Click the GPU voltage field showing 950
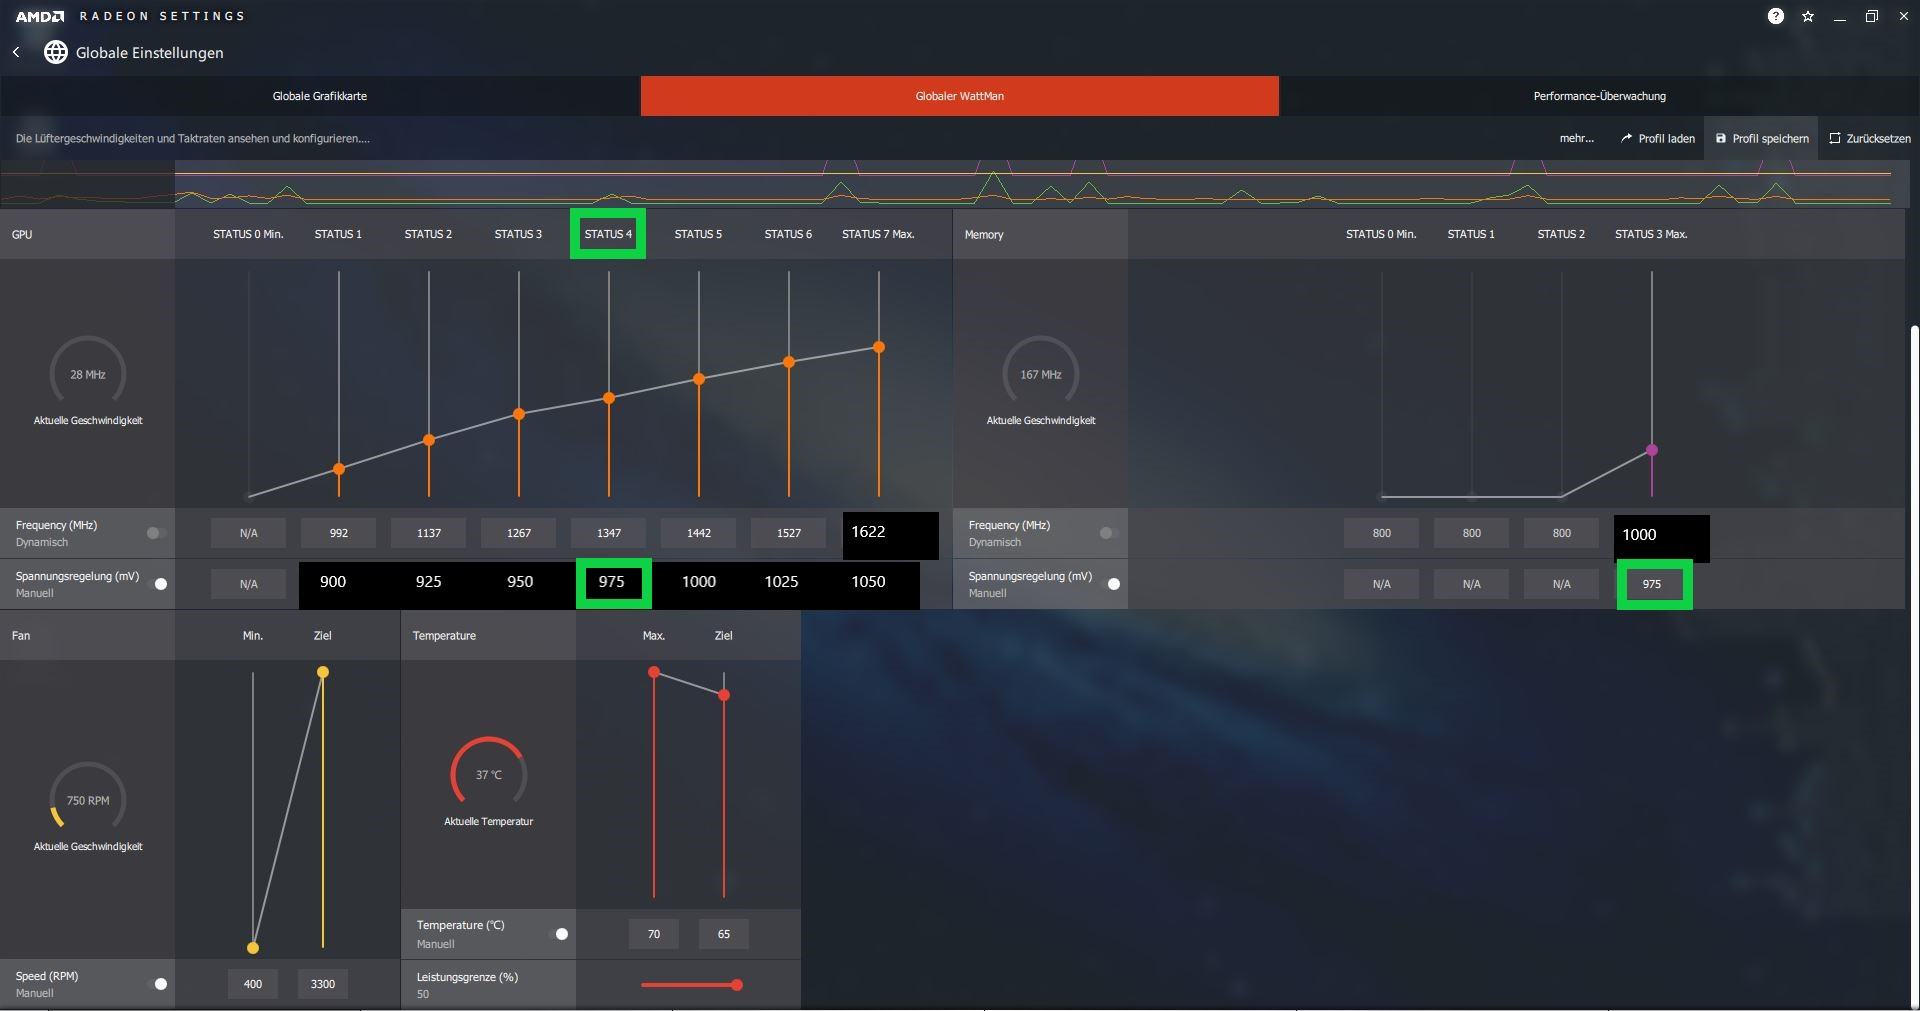The width and height of the screenshot is (1920, 1011). pos(520,582)
